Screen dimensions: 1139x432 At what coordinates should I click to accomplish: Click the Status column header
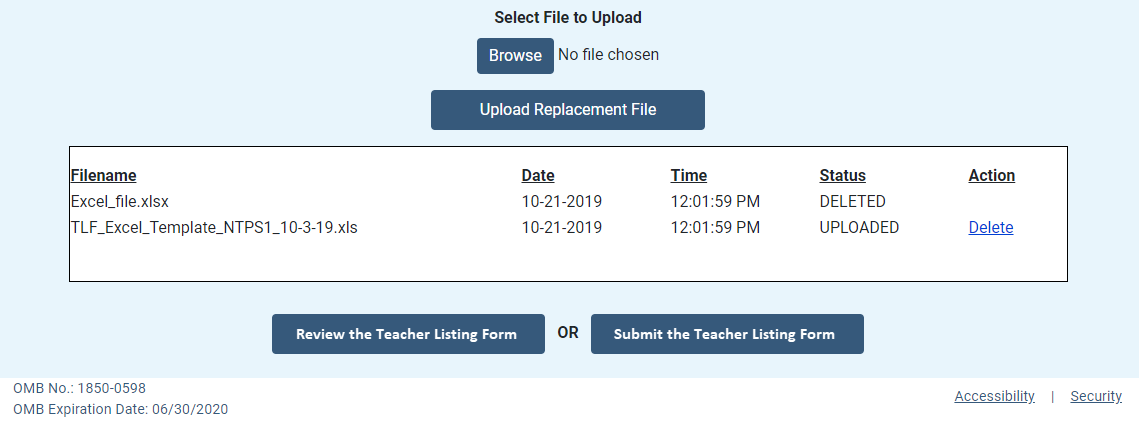[842, 176]
